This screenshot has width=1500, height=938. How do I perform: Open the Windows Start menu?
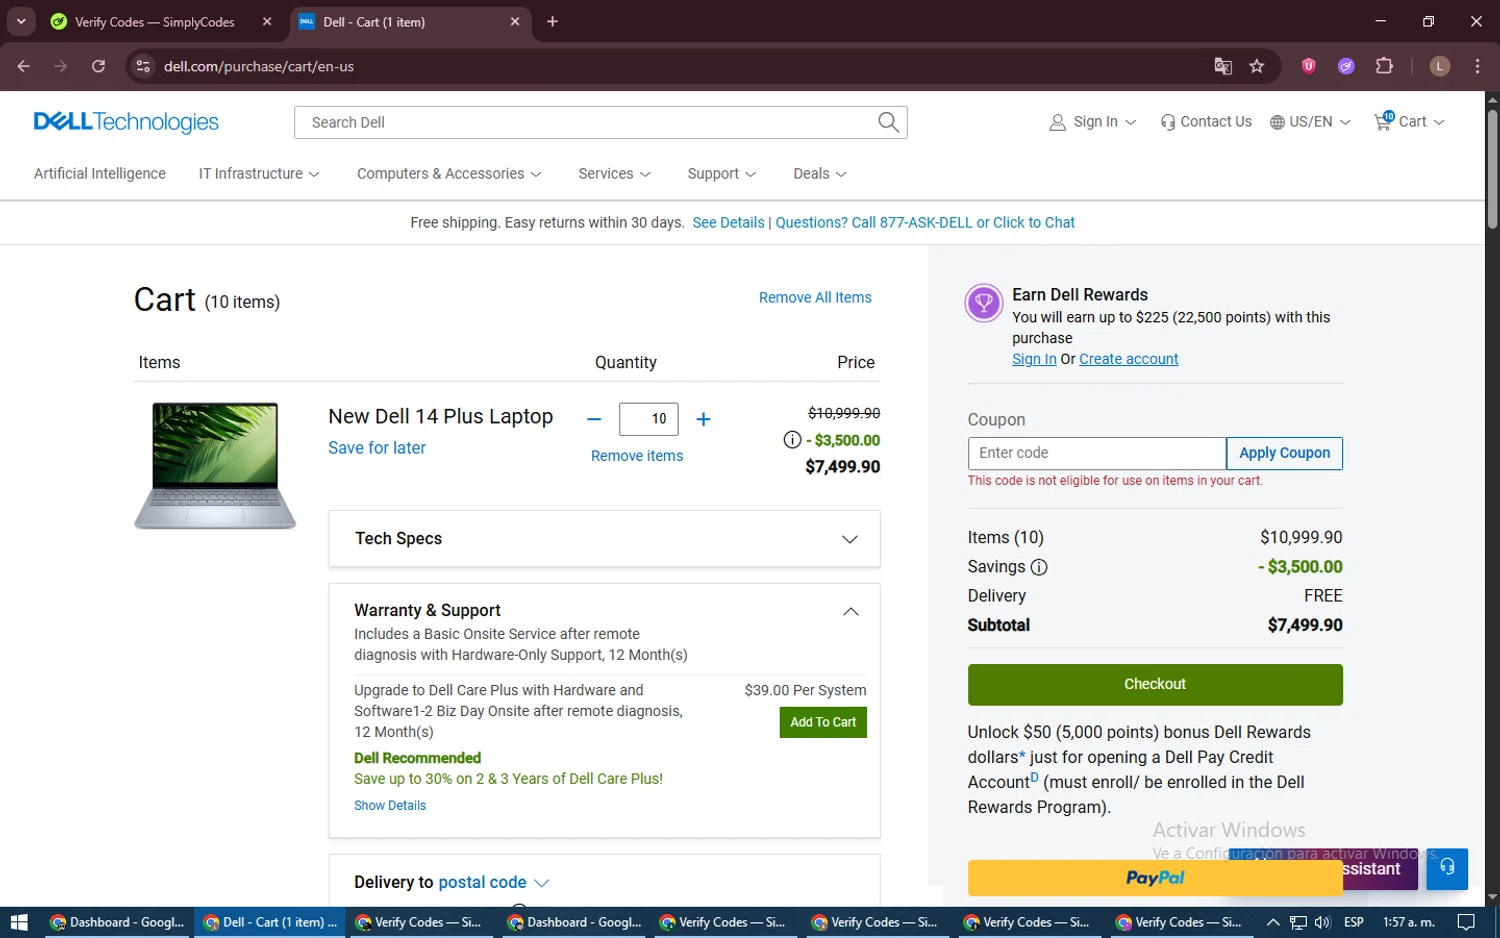18,922
